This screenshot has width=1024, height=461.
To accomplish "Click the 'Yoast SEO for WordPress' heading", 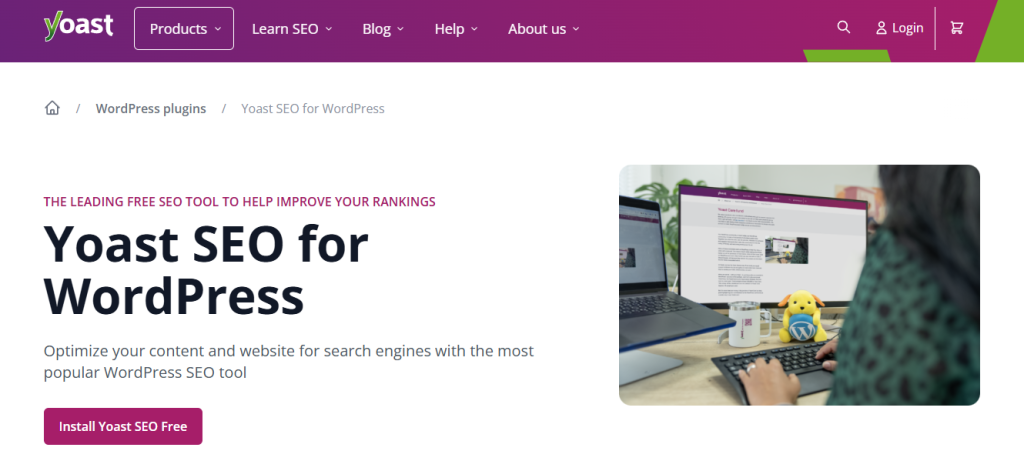I will pyautogui.click(x=206, y=270).
